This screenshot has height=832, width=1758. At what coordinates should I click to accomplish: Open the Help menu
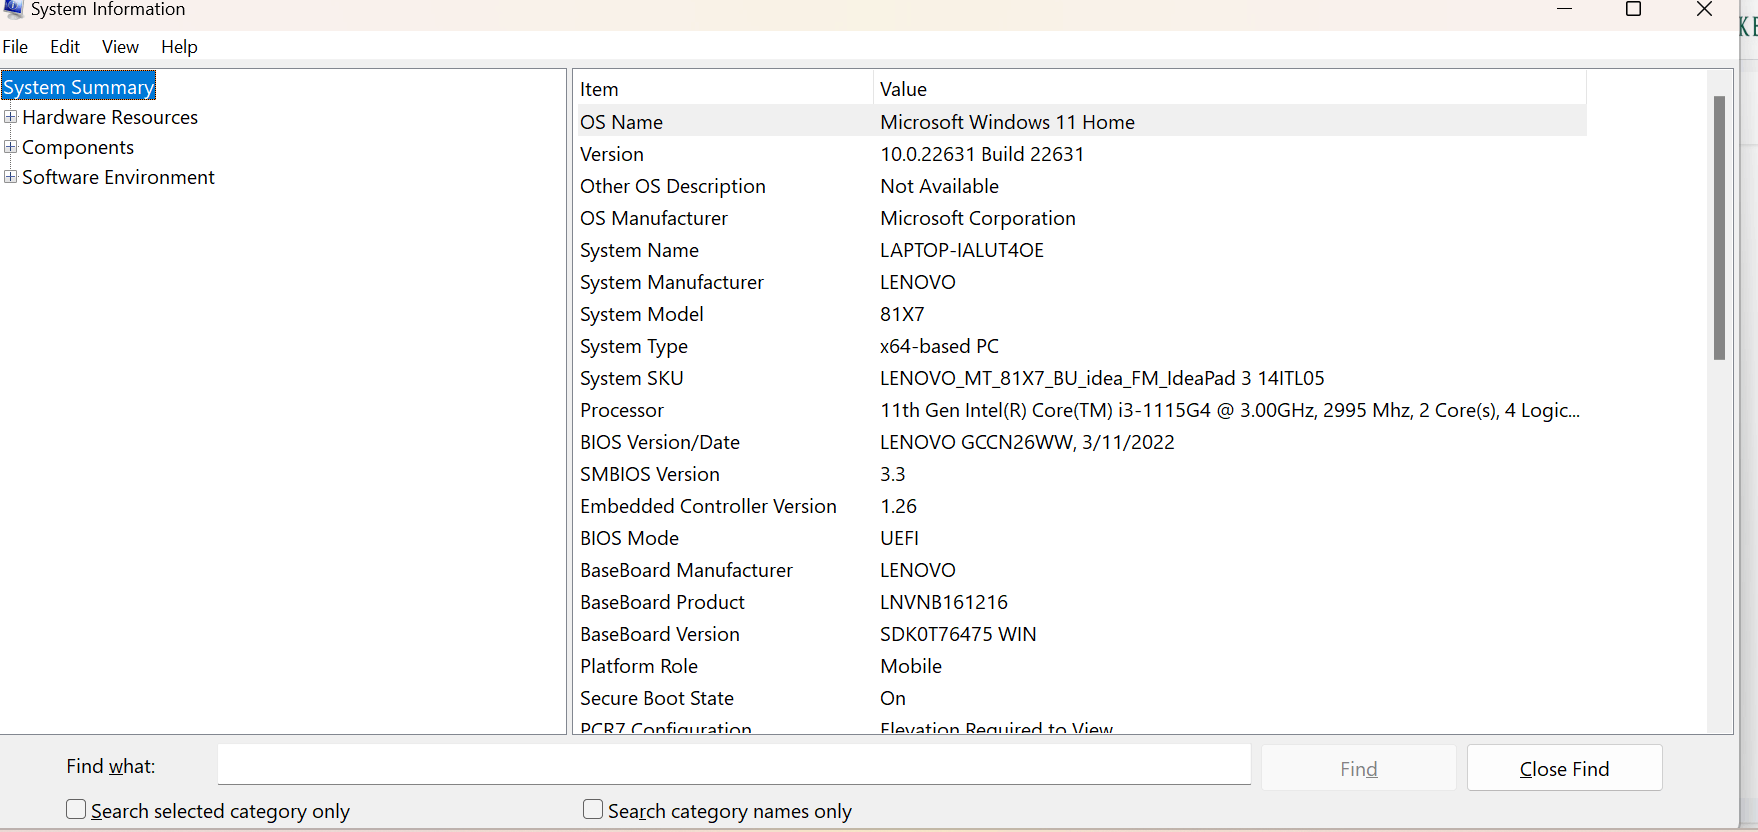(179, 47)
